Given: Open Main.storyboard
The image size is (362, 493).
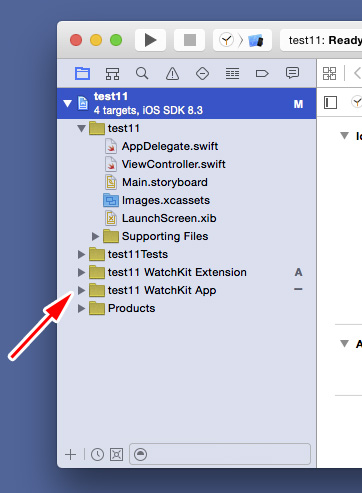Looking at the screenshot, I should click(165, 182).
